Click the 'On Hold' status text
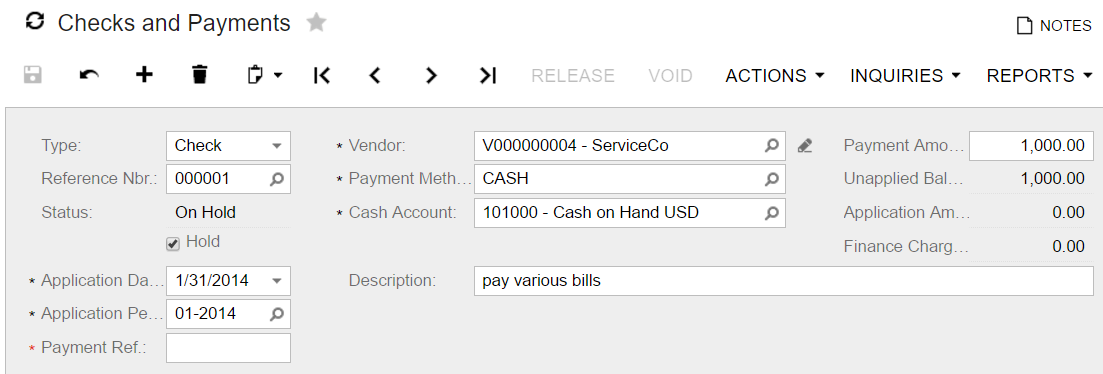1103x374 pixels. (x=205, y=212)
